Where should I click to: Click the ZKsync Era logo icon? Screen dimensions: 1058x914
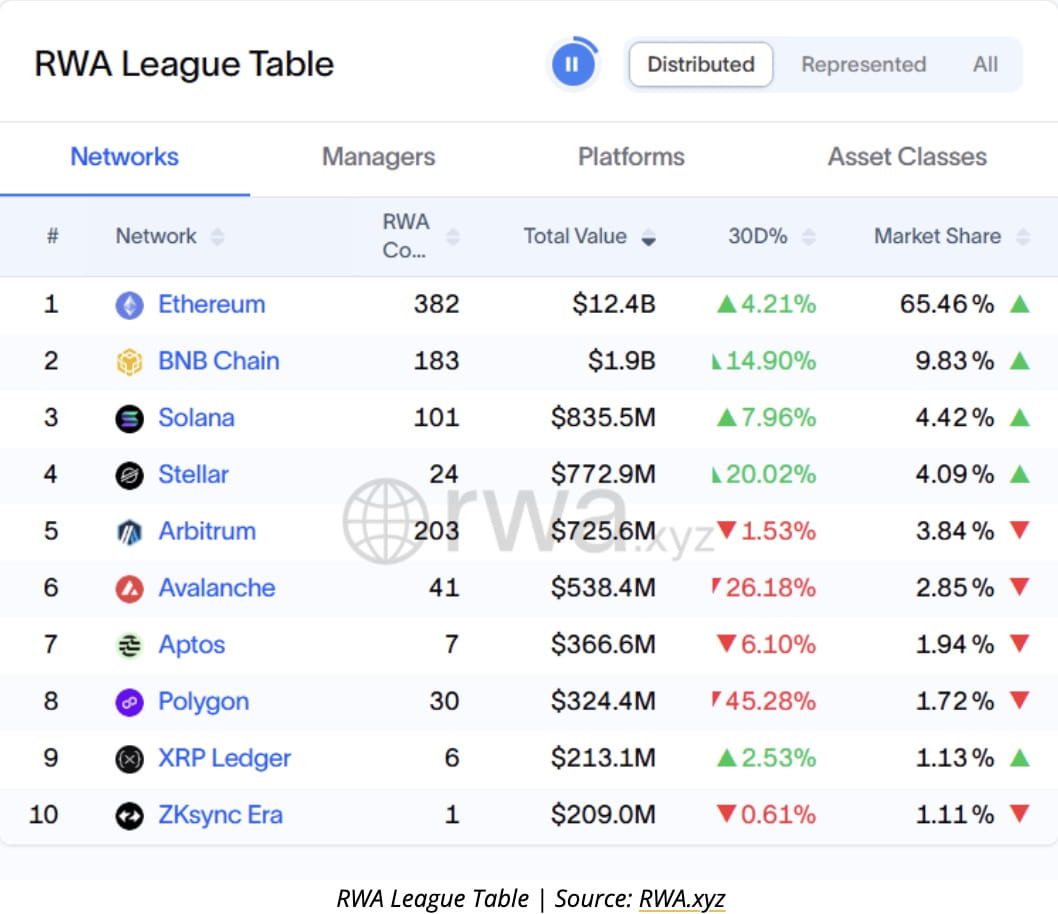point(129,816)
